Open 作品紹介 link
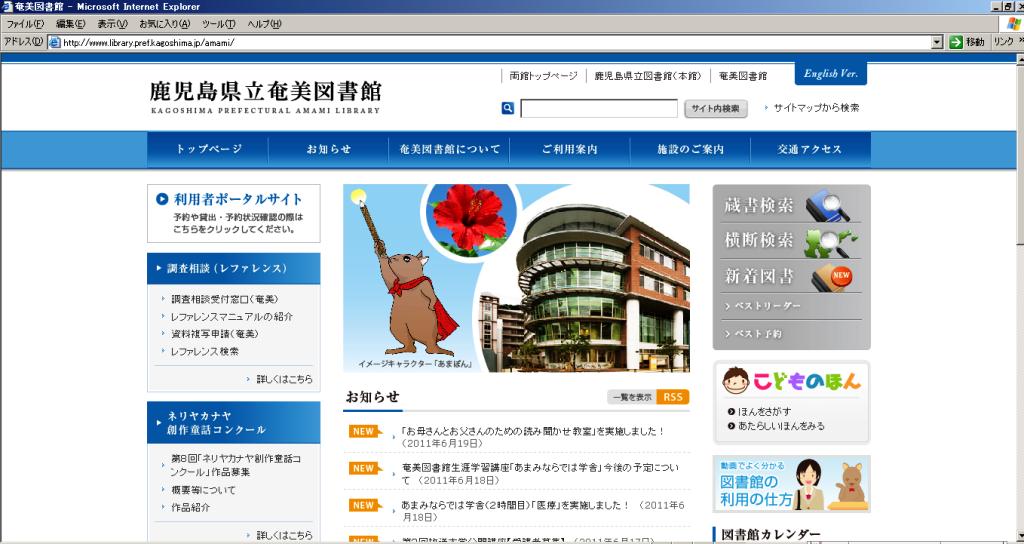The height and width of the screenshot is (544, 1024). [190, 507]
